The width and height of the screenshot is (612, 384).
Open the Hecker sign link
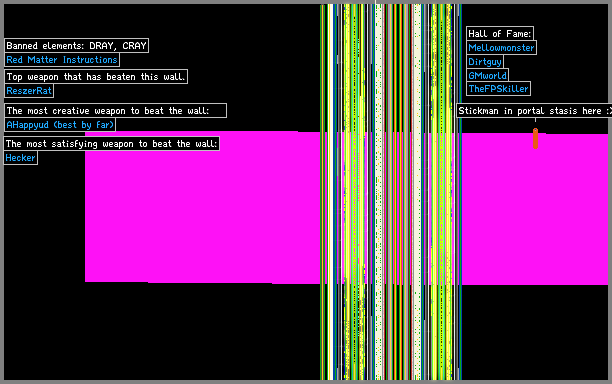pos(21,158)
